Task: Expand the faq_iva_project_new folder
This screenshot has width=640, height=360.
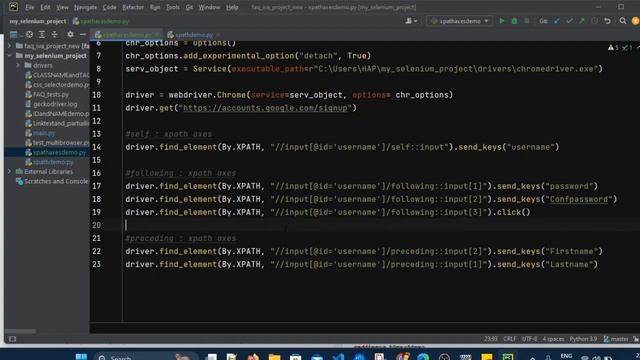Action: click(x=10, y=46)
